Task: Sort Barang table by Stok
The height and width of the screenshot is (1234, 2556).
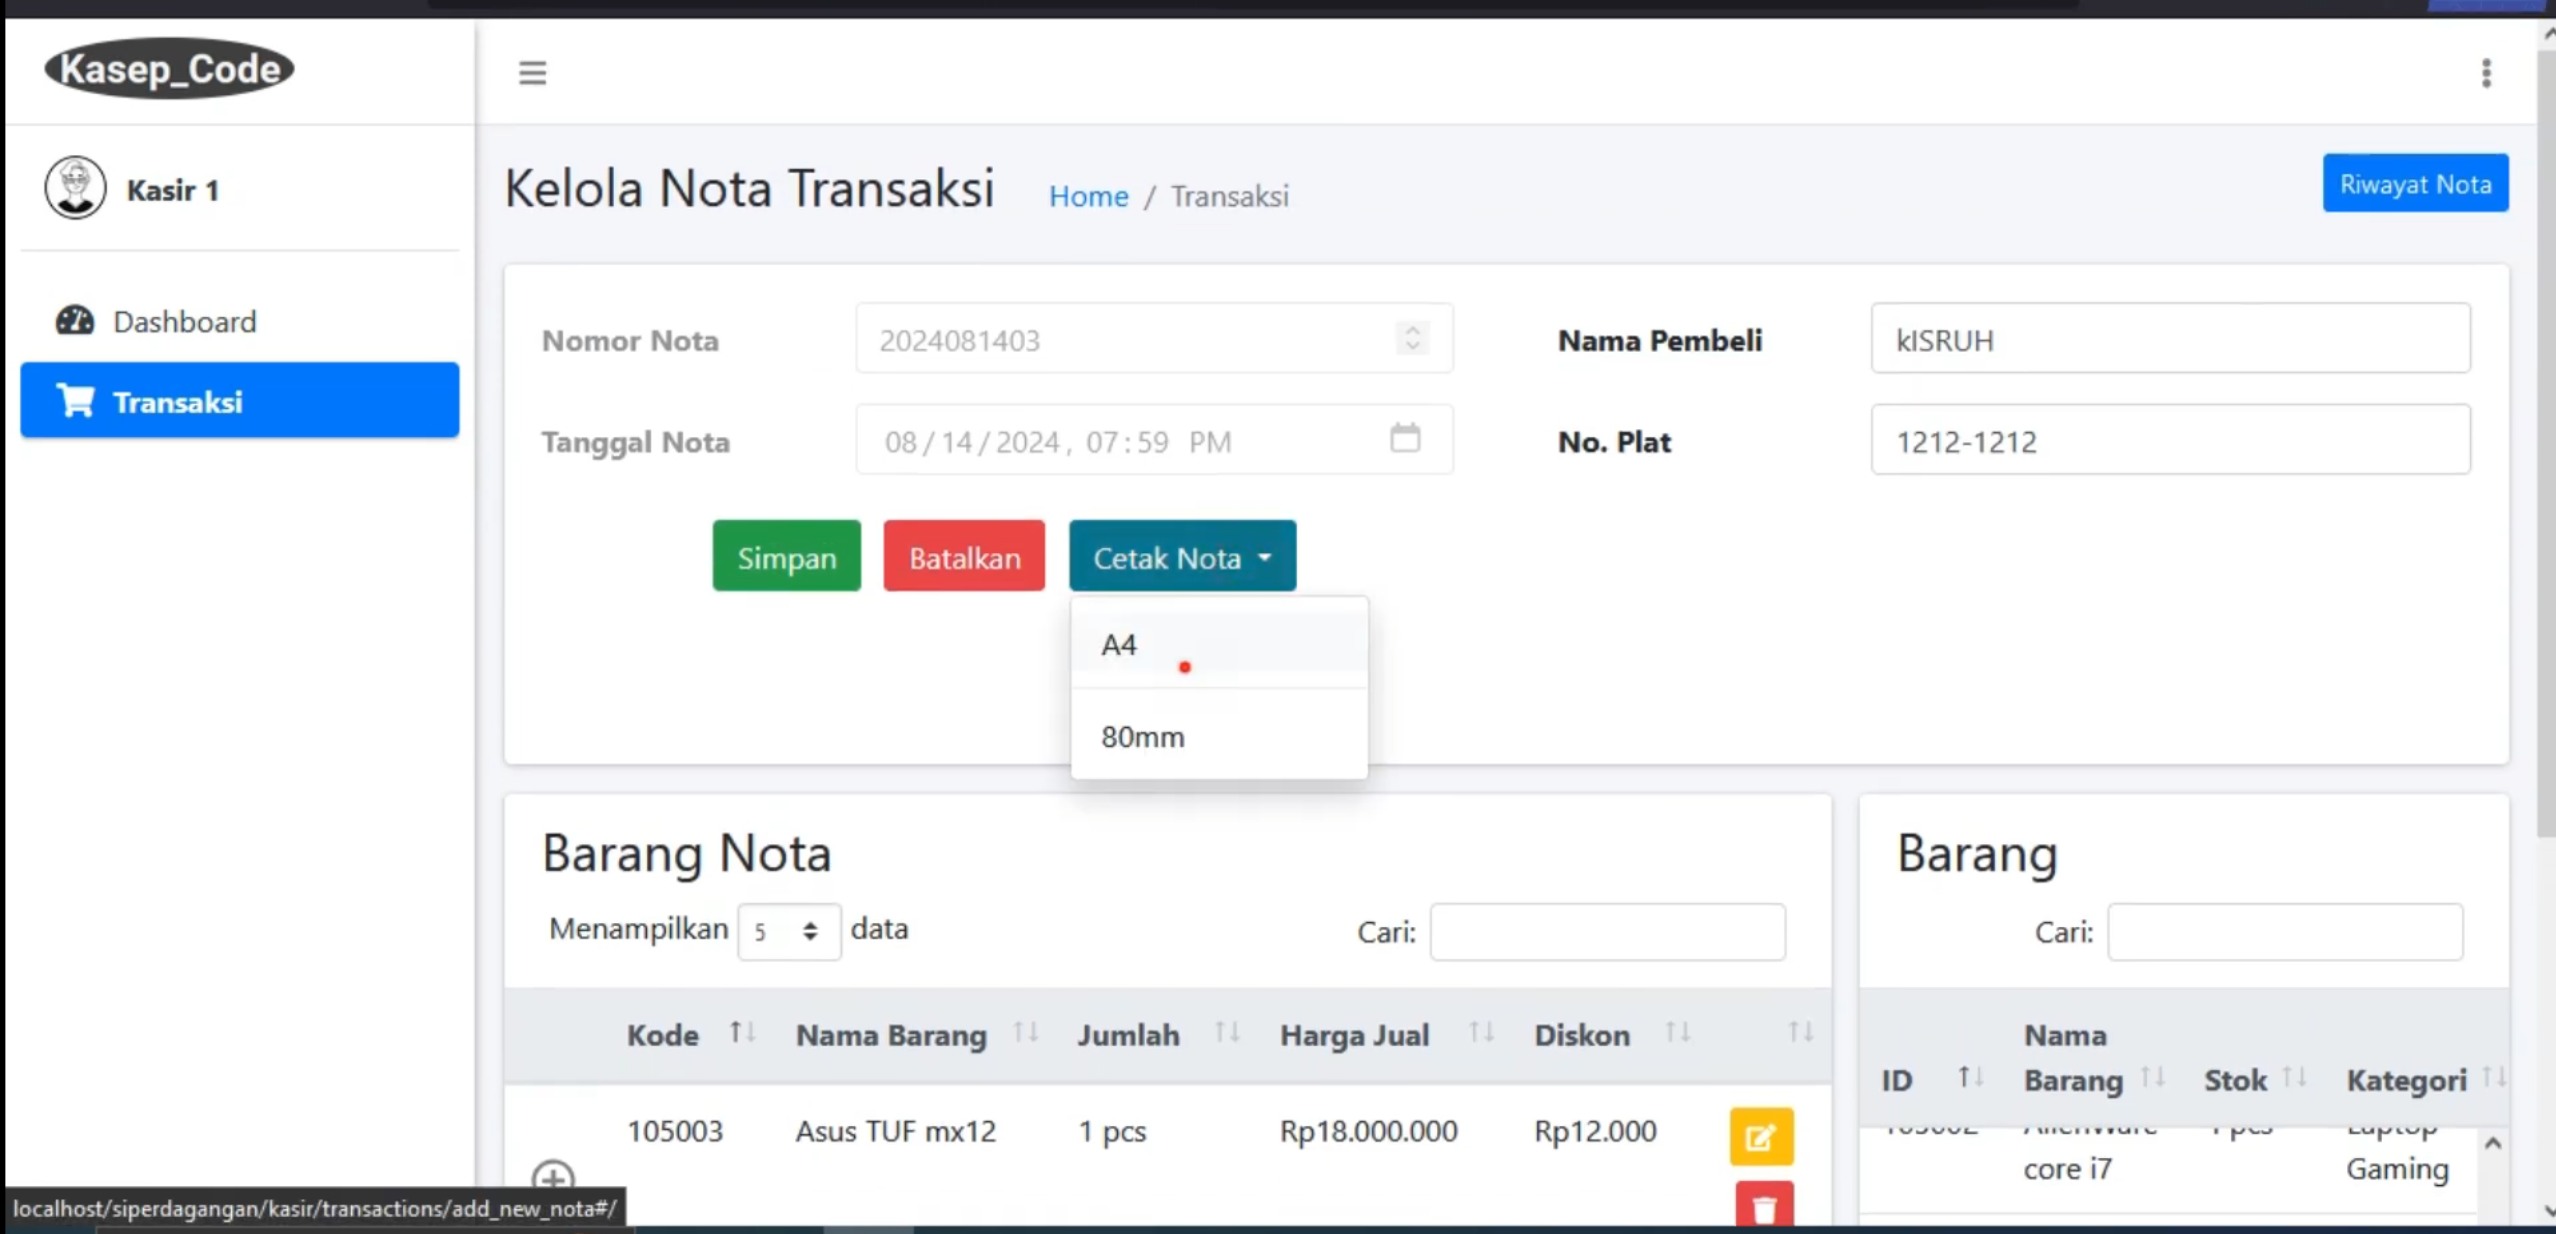Action: [2294, 1078]
